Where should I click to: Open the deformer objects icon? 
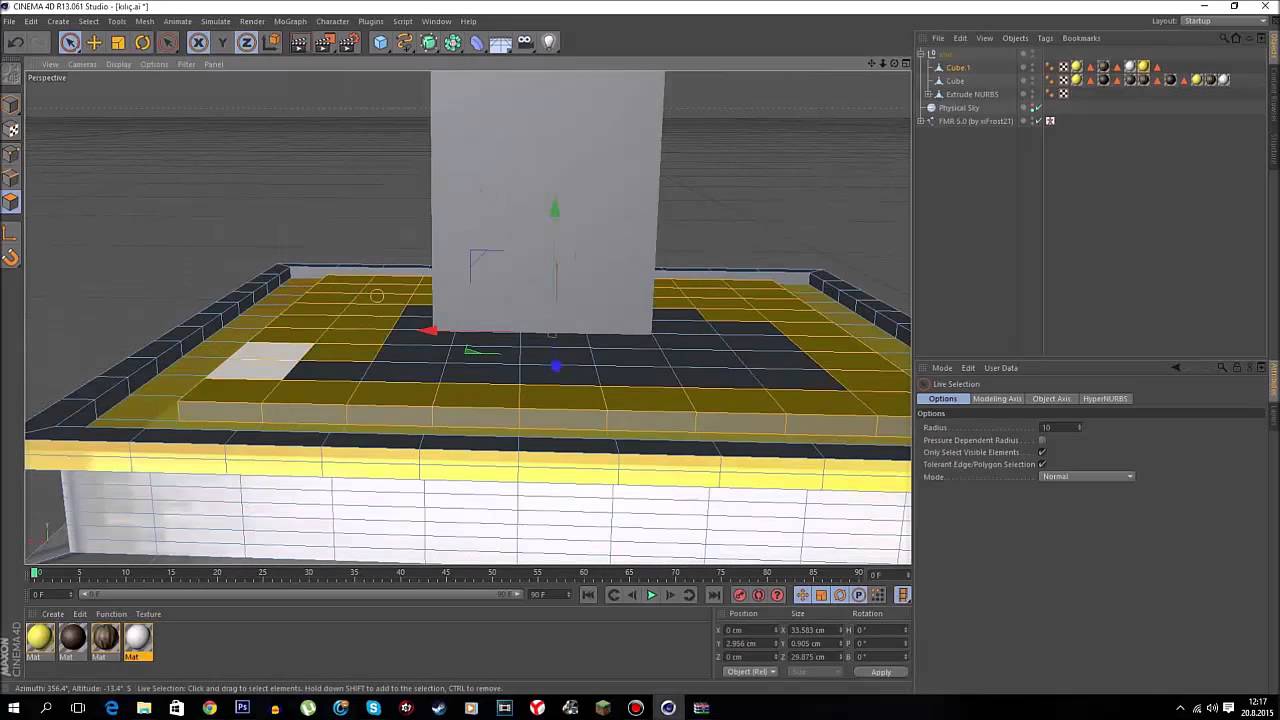(477, 42)
